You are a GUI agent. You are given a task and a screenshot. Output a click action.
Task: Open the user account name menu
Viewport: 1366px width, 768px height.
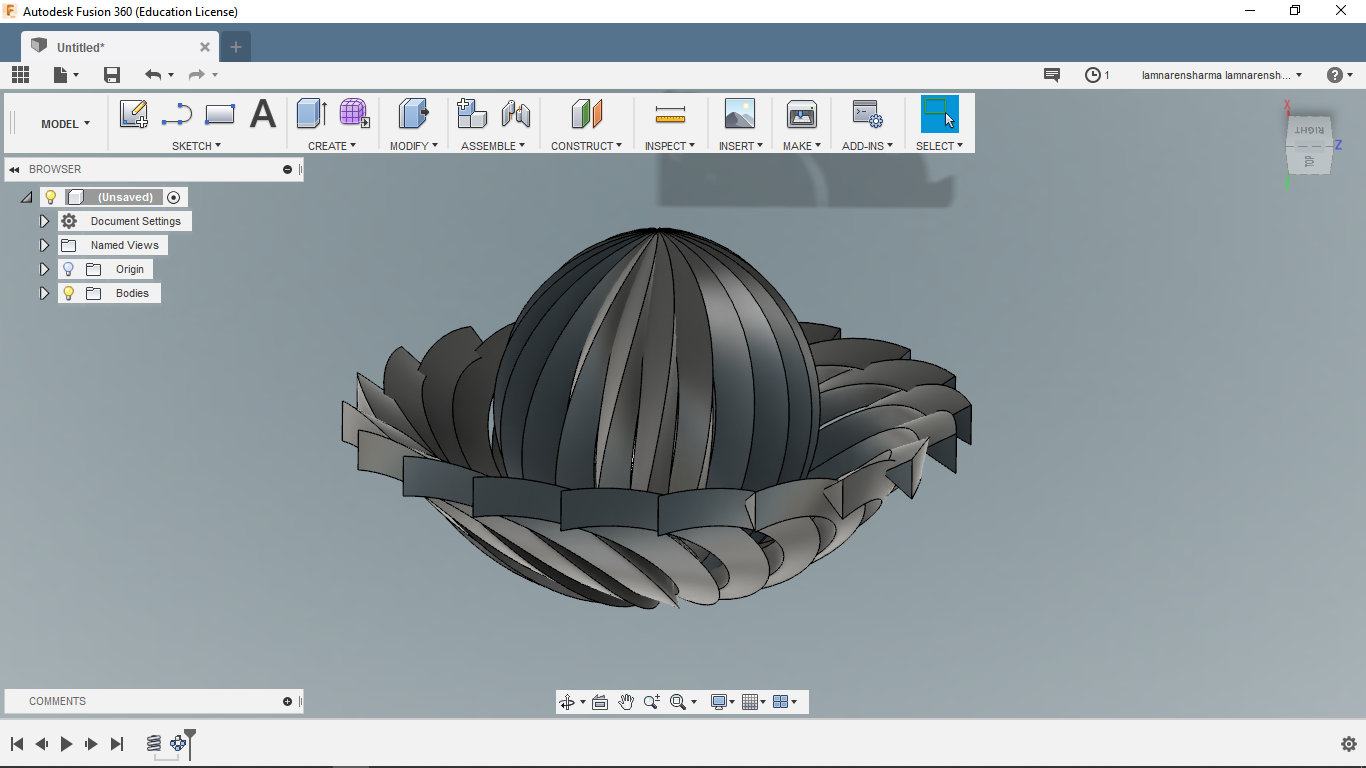coord(1222,75)
